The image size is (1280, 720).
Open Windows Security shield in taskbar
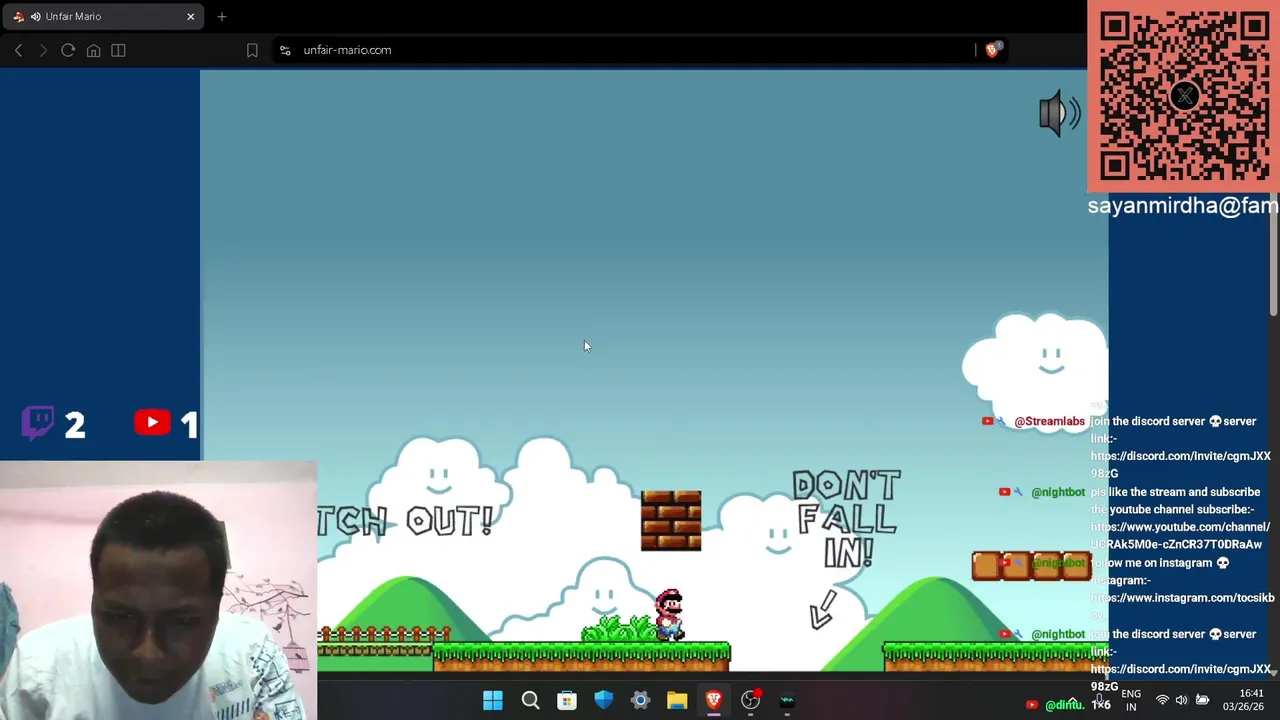point(603,701)
